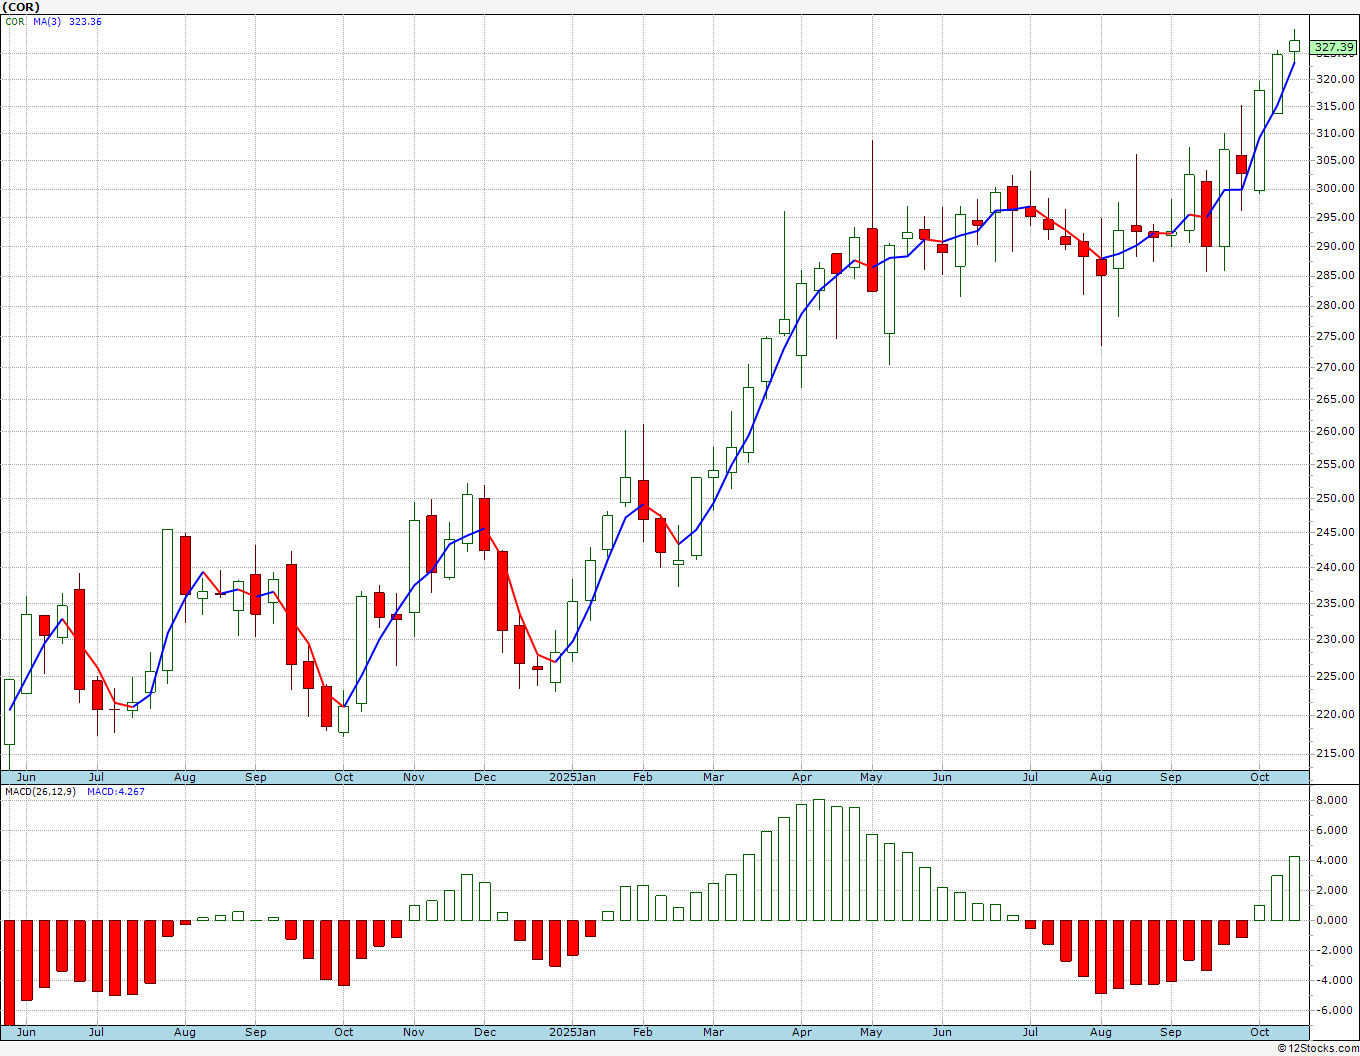Click the 250.00 price axis label
Screen dimensions: 1360x1056
[1335, 498]
